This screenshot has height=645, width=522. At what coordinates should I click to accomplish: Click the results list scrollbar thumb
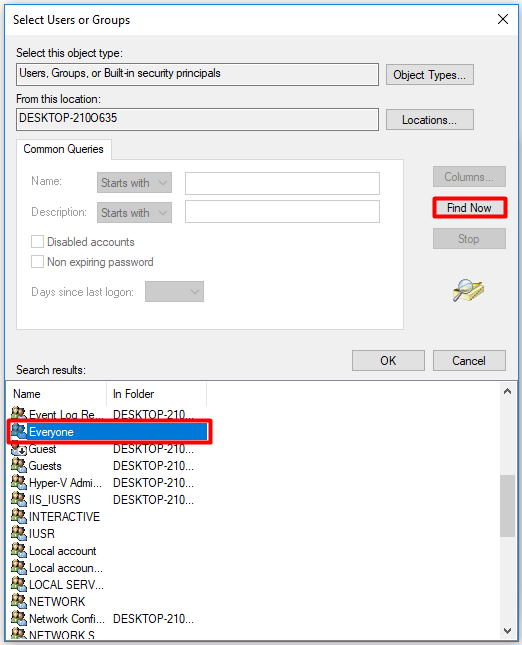(x=508, y=506)
